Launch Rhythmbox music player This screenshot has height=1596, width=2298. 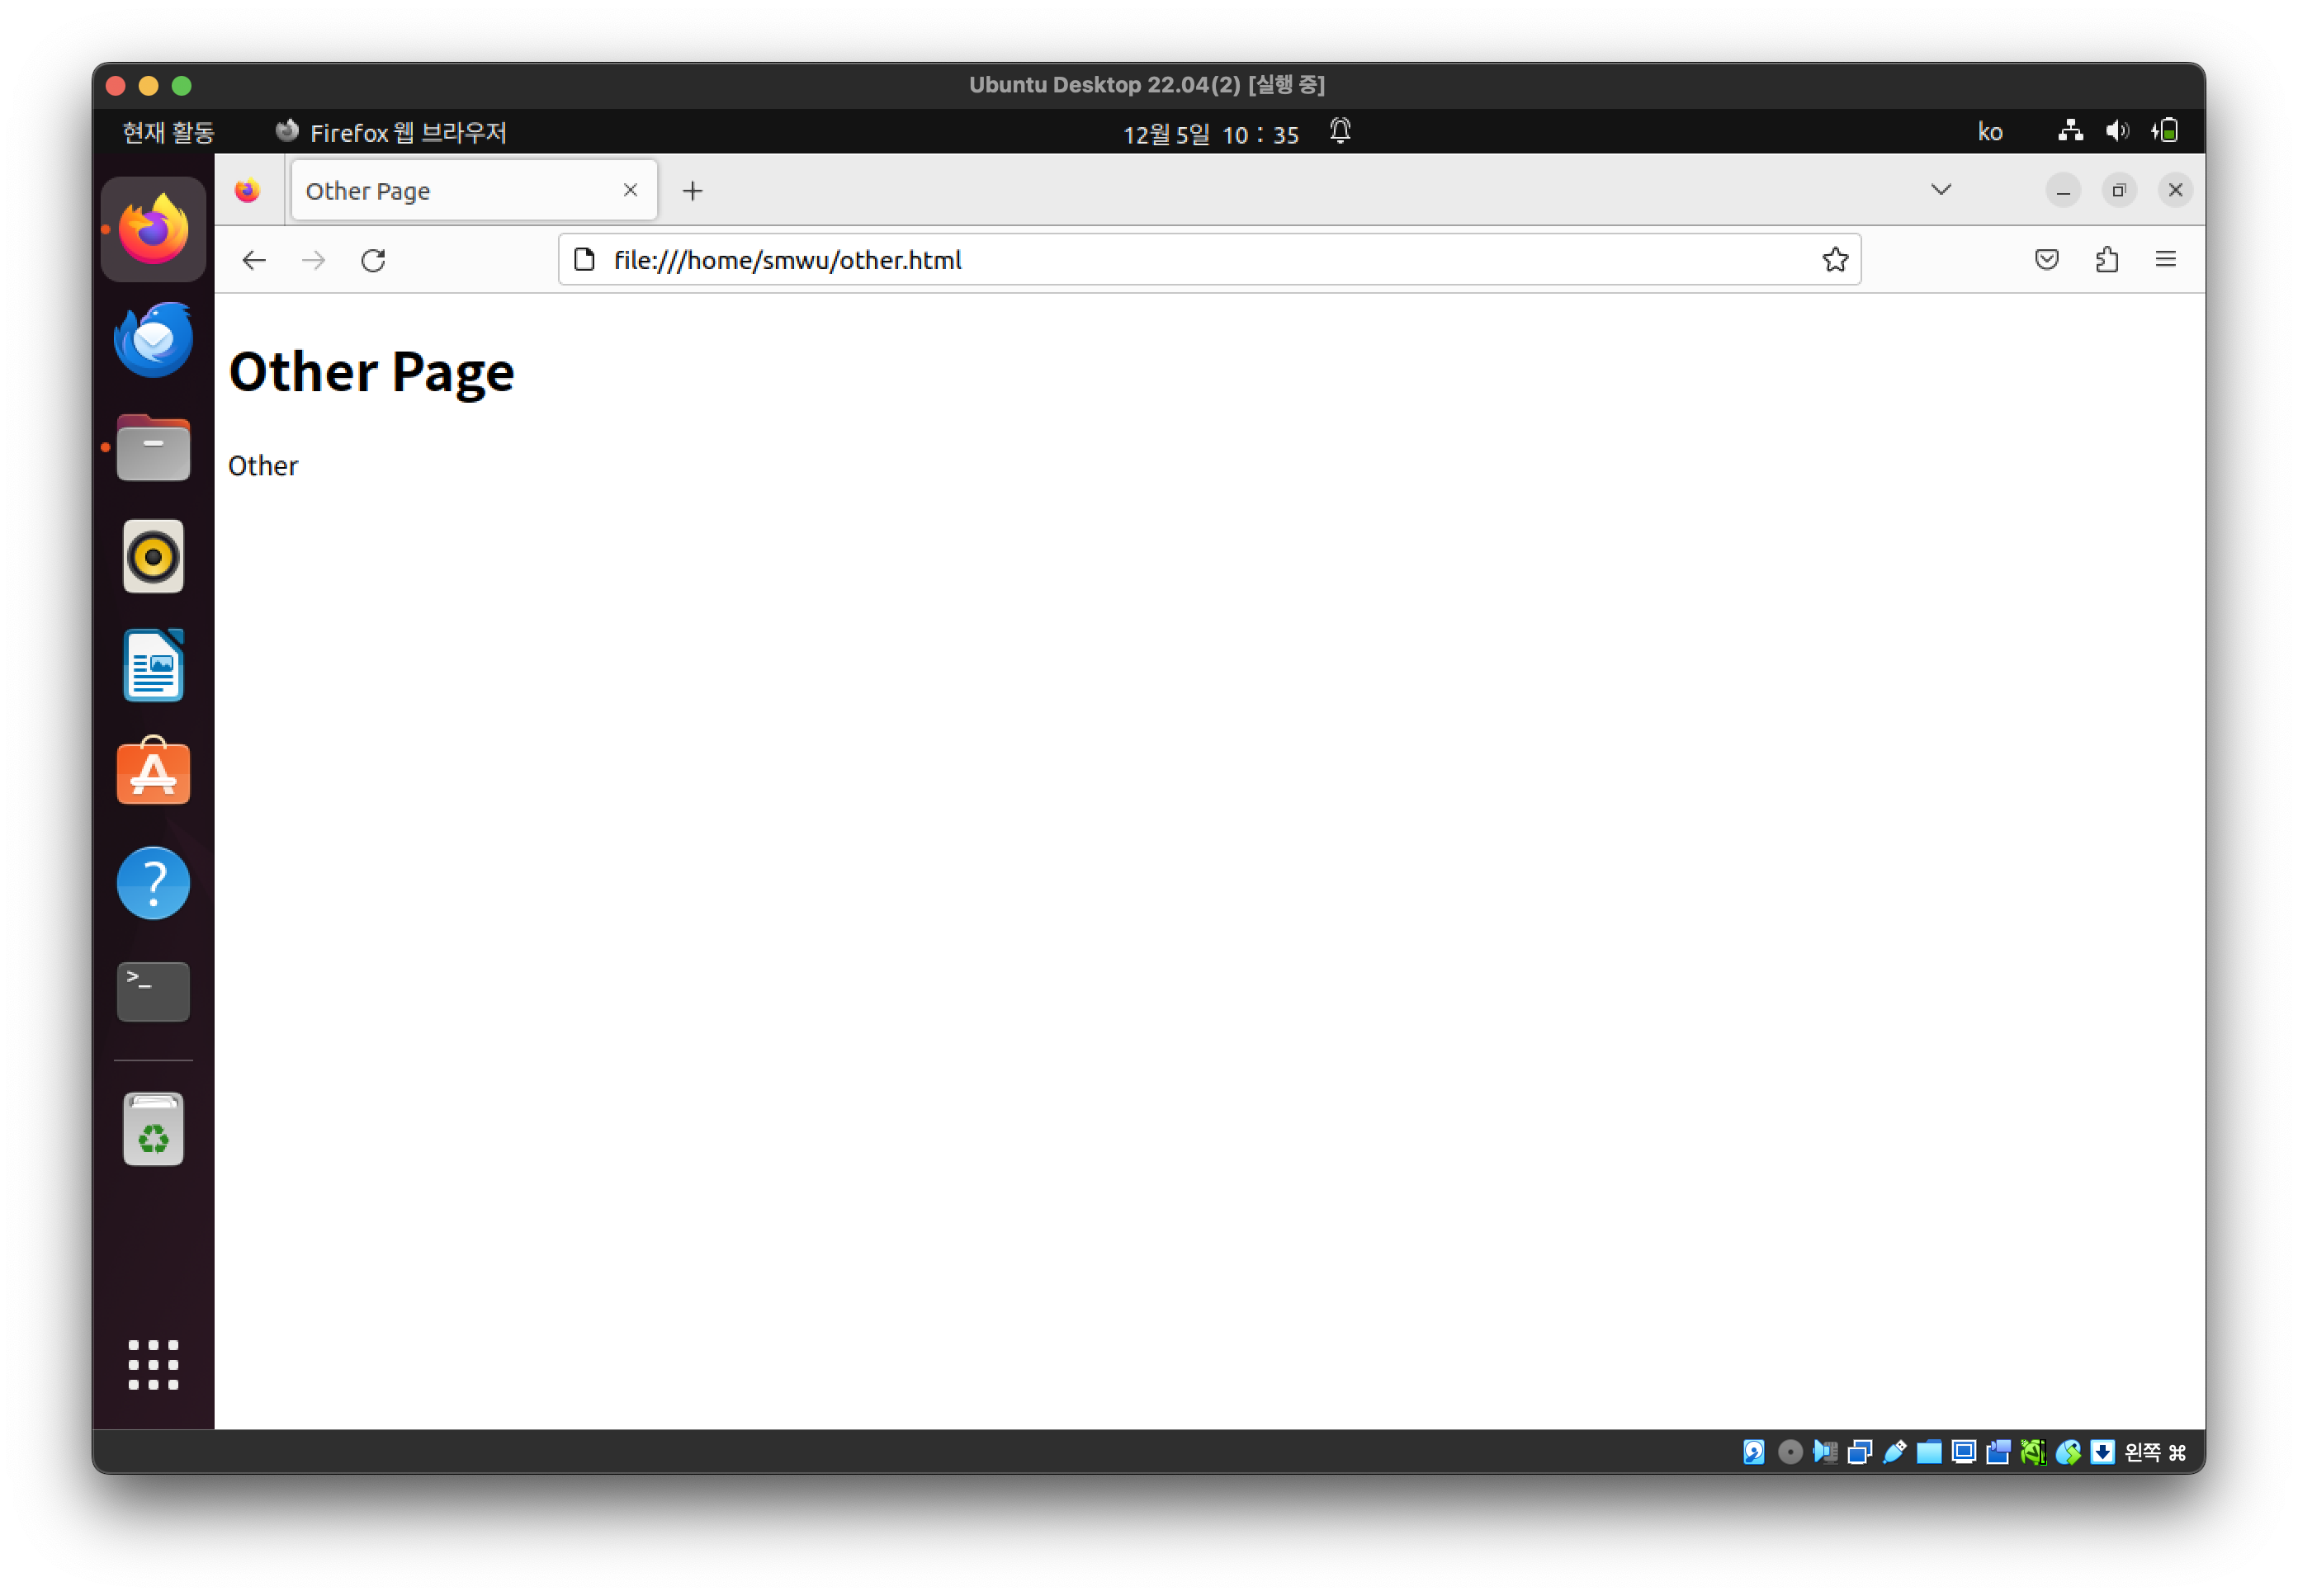[x=153, y=556]
